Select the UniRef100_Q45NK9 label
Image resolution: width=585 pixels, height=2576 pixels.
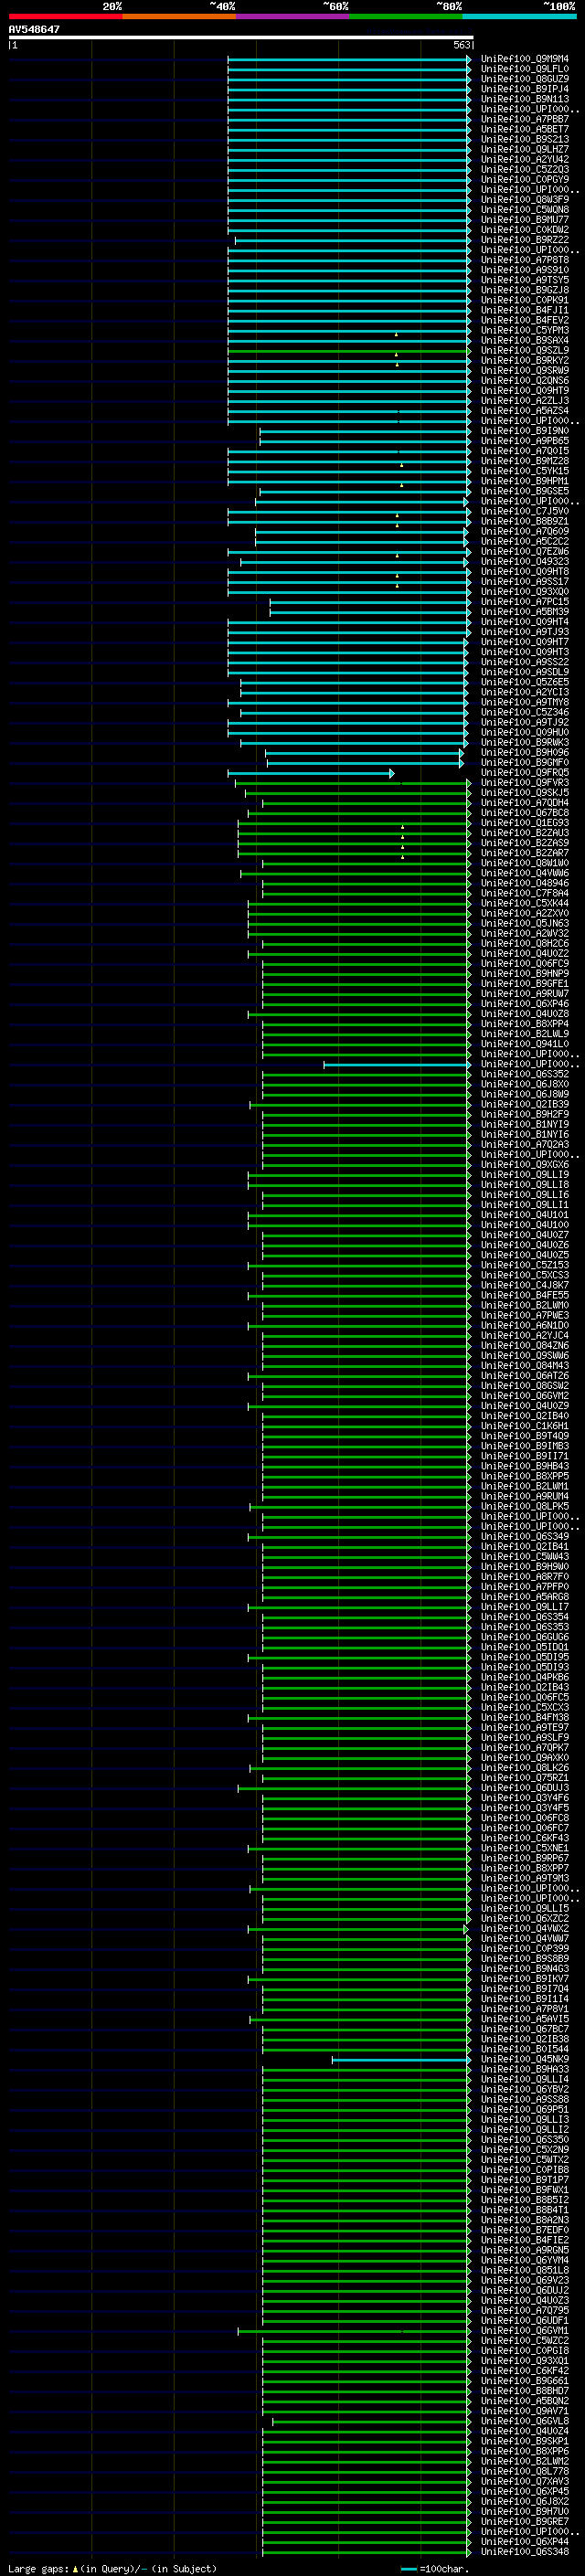point(525,2059)
